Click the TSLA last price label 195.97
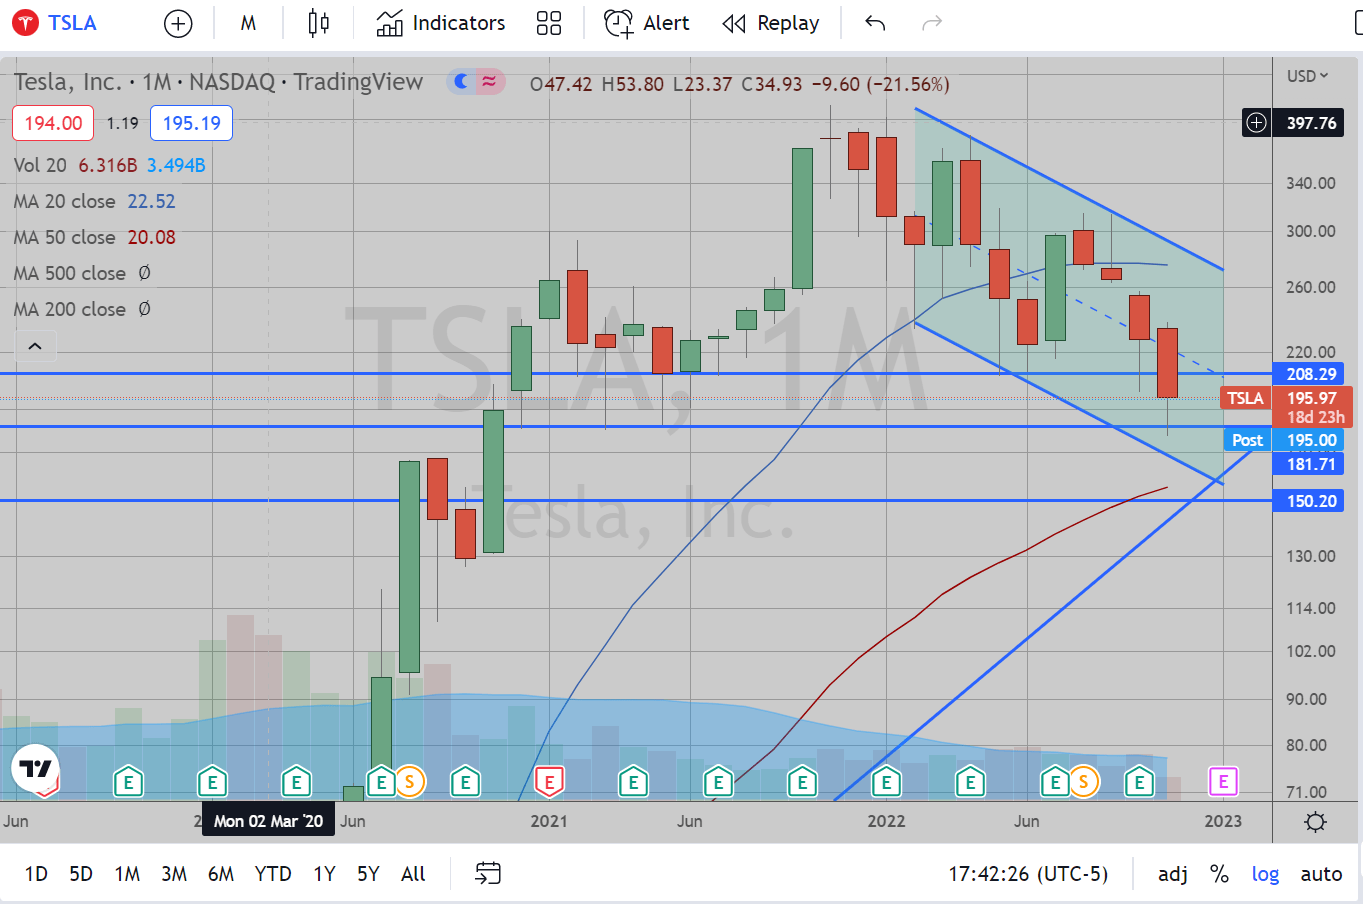The height and width of the screenshot is (904, 1363). click(1288, 398)
